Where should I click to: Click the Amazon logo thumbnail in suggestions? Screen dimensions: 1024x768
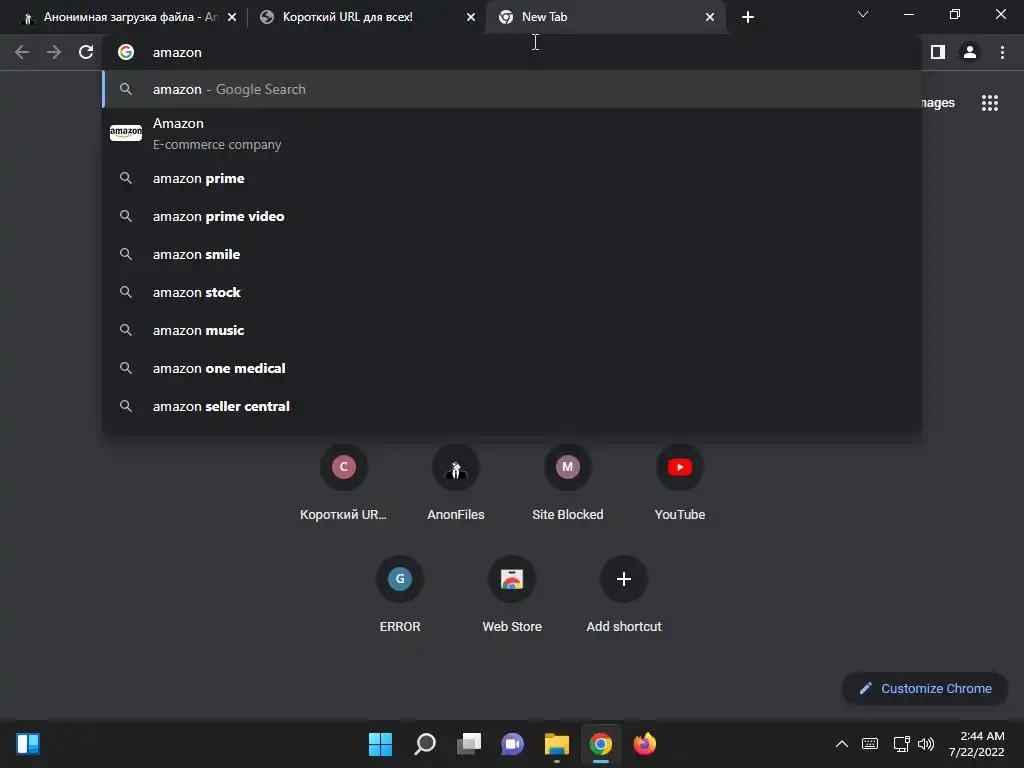tap(126, 133)
